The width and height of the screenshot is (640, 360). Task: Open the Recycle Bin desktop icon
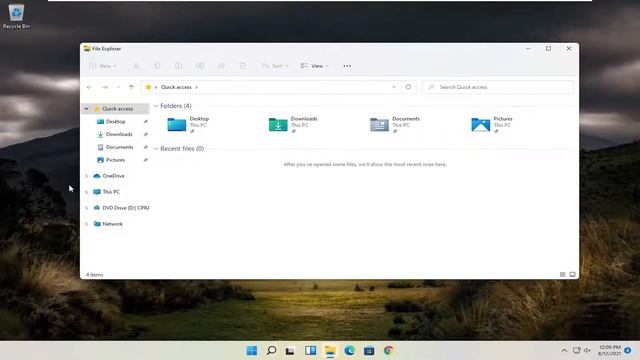coord(16,16)
